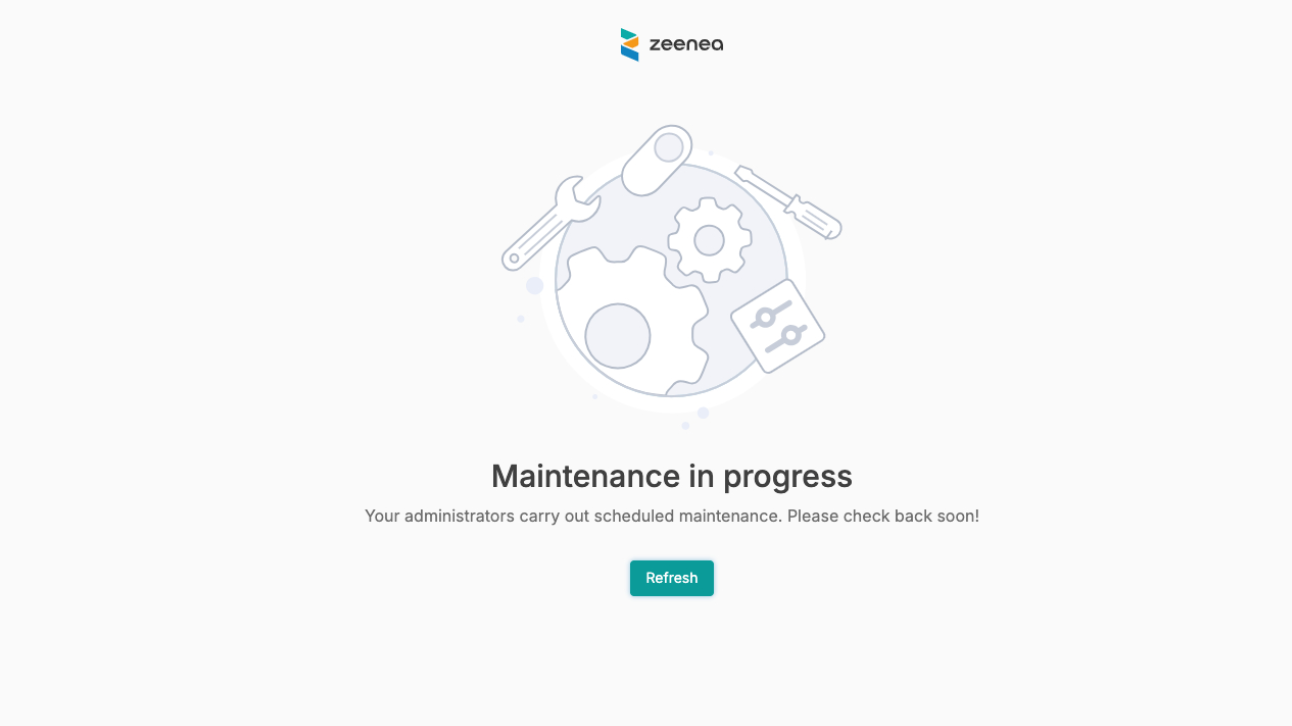Click the round knob of the toggle shape

coord(669,148)
